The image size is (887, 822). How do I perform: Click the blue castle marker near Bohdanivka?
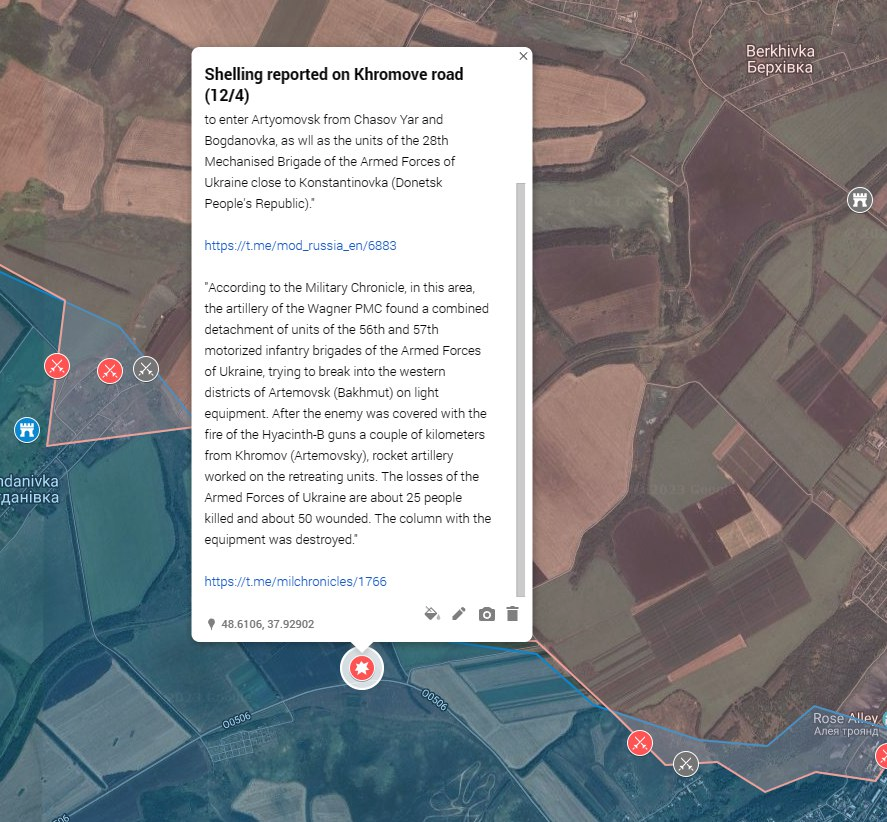(x=27, y=430)
